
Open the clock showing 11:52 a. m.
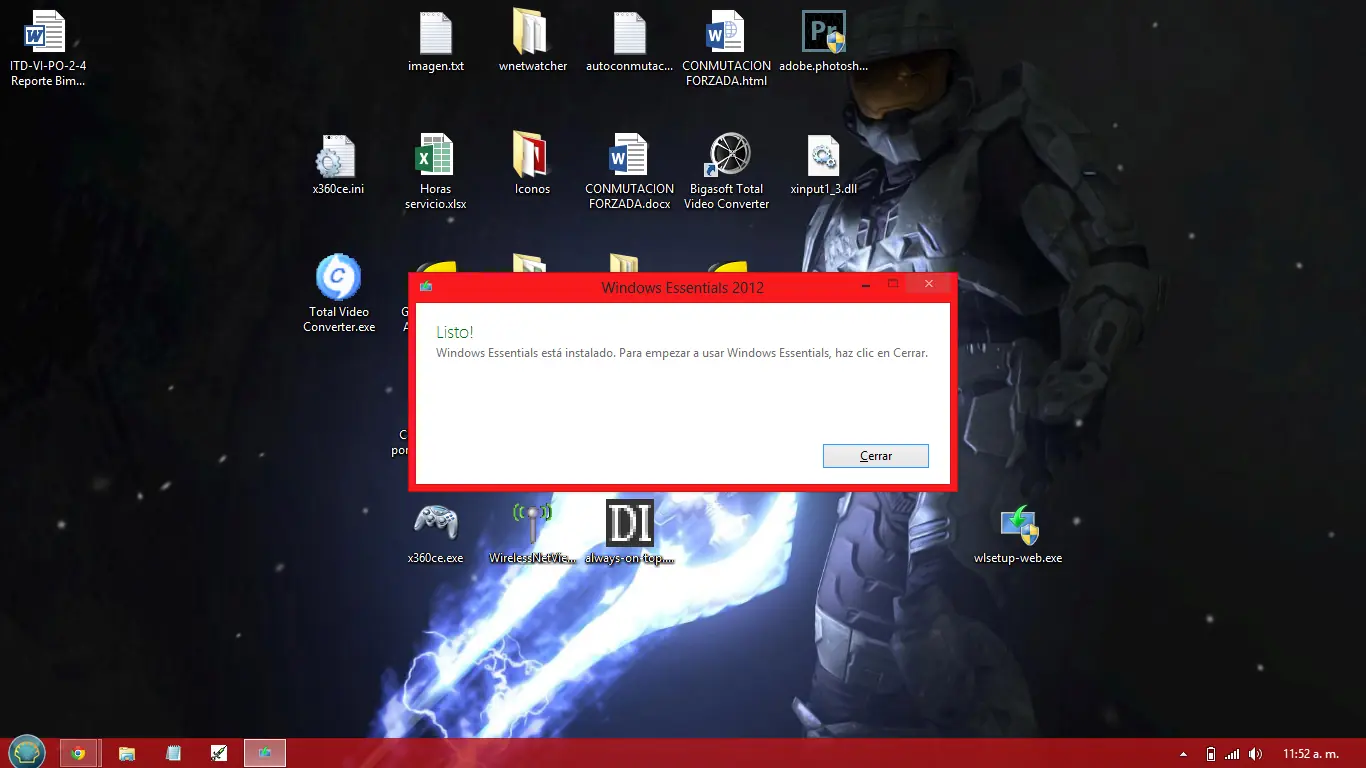pos(1310,754)
